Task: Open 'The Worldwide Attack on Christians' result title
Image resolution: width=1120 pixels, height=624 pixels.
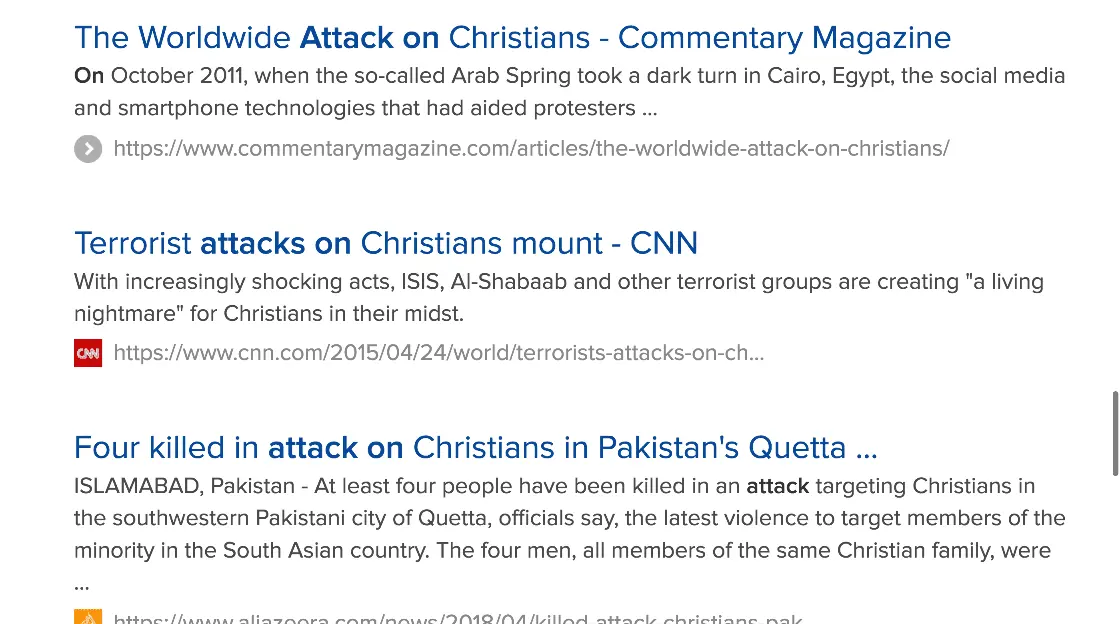Action: pos(512,38)
